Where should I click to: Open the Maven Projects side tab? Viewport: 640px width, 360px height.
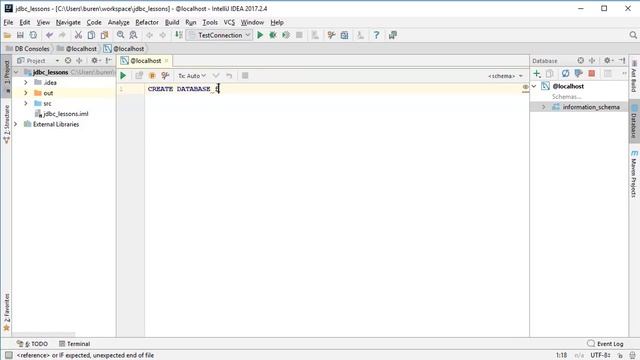point(634,173)
